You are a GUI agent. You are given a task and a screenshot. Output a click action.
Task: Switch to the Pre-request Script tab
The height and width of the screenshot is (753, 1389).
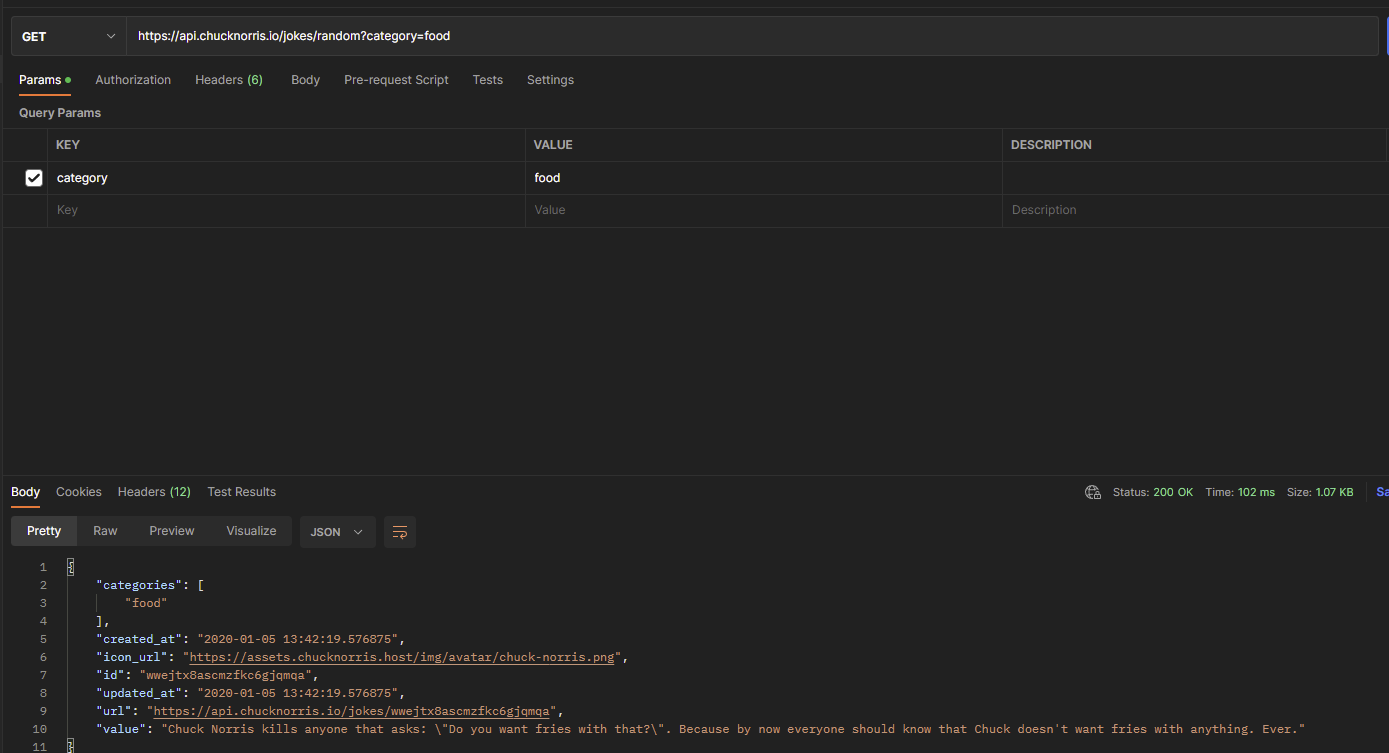(396, 79)
